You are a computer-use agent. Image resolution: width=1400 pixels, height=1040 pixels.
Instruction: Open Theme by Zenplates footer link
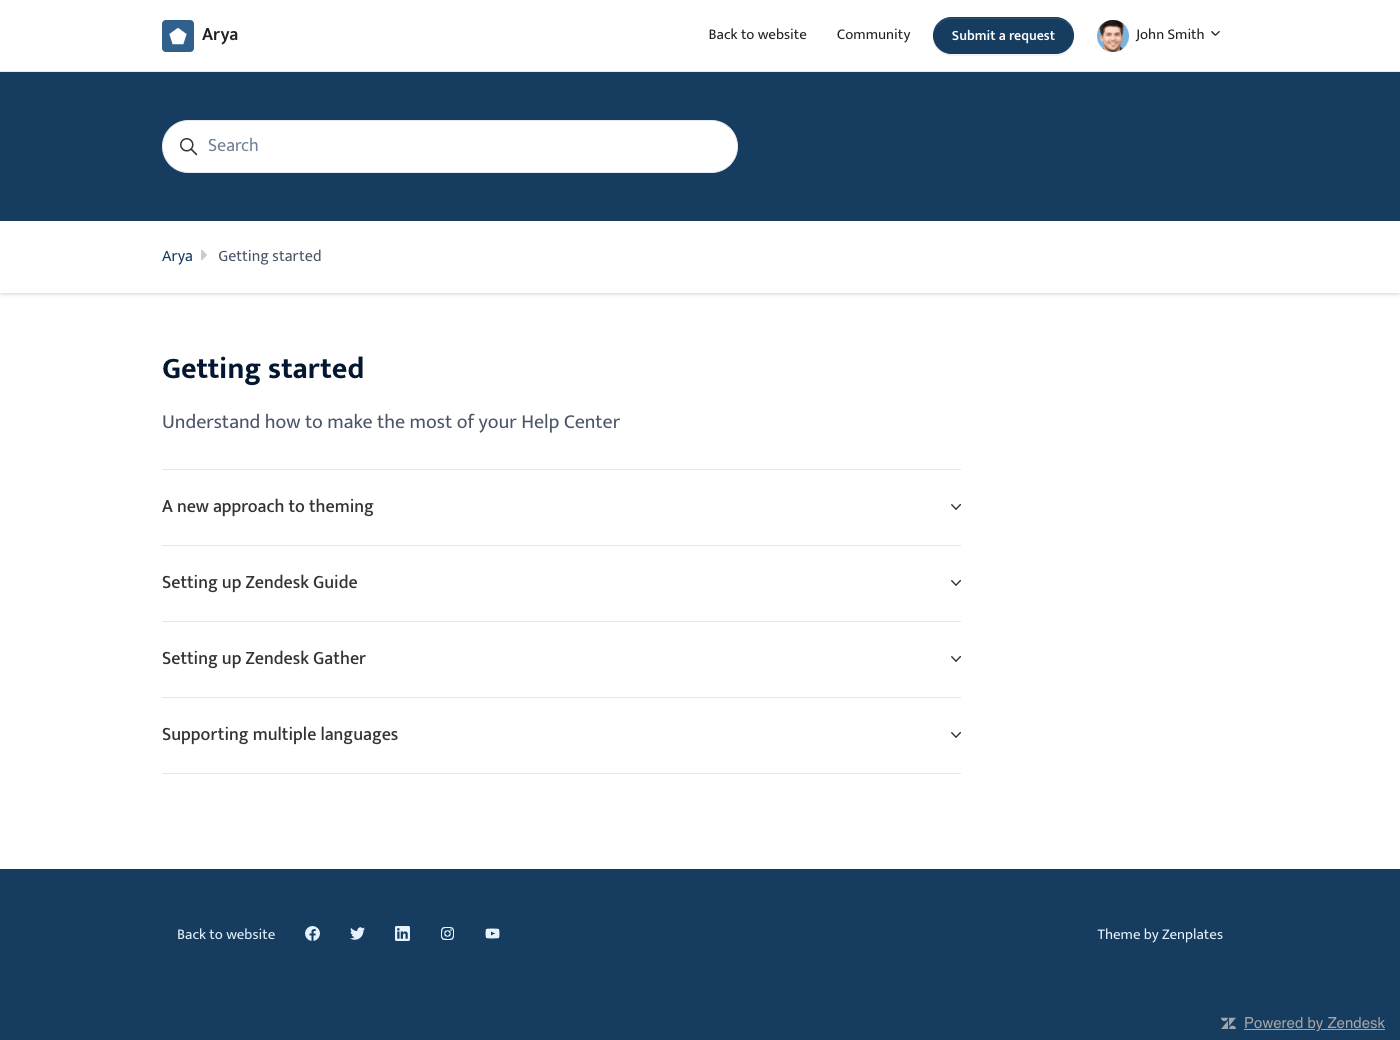click(1159, 934)
